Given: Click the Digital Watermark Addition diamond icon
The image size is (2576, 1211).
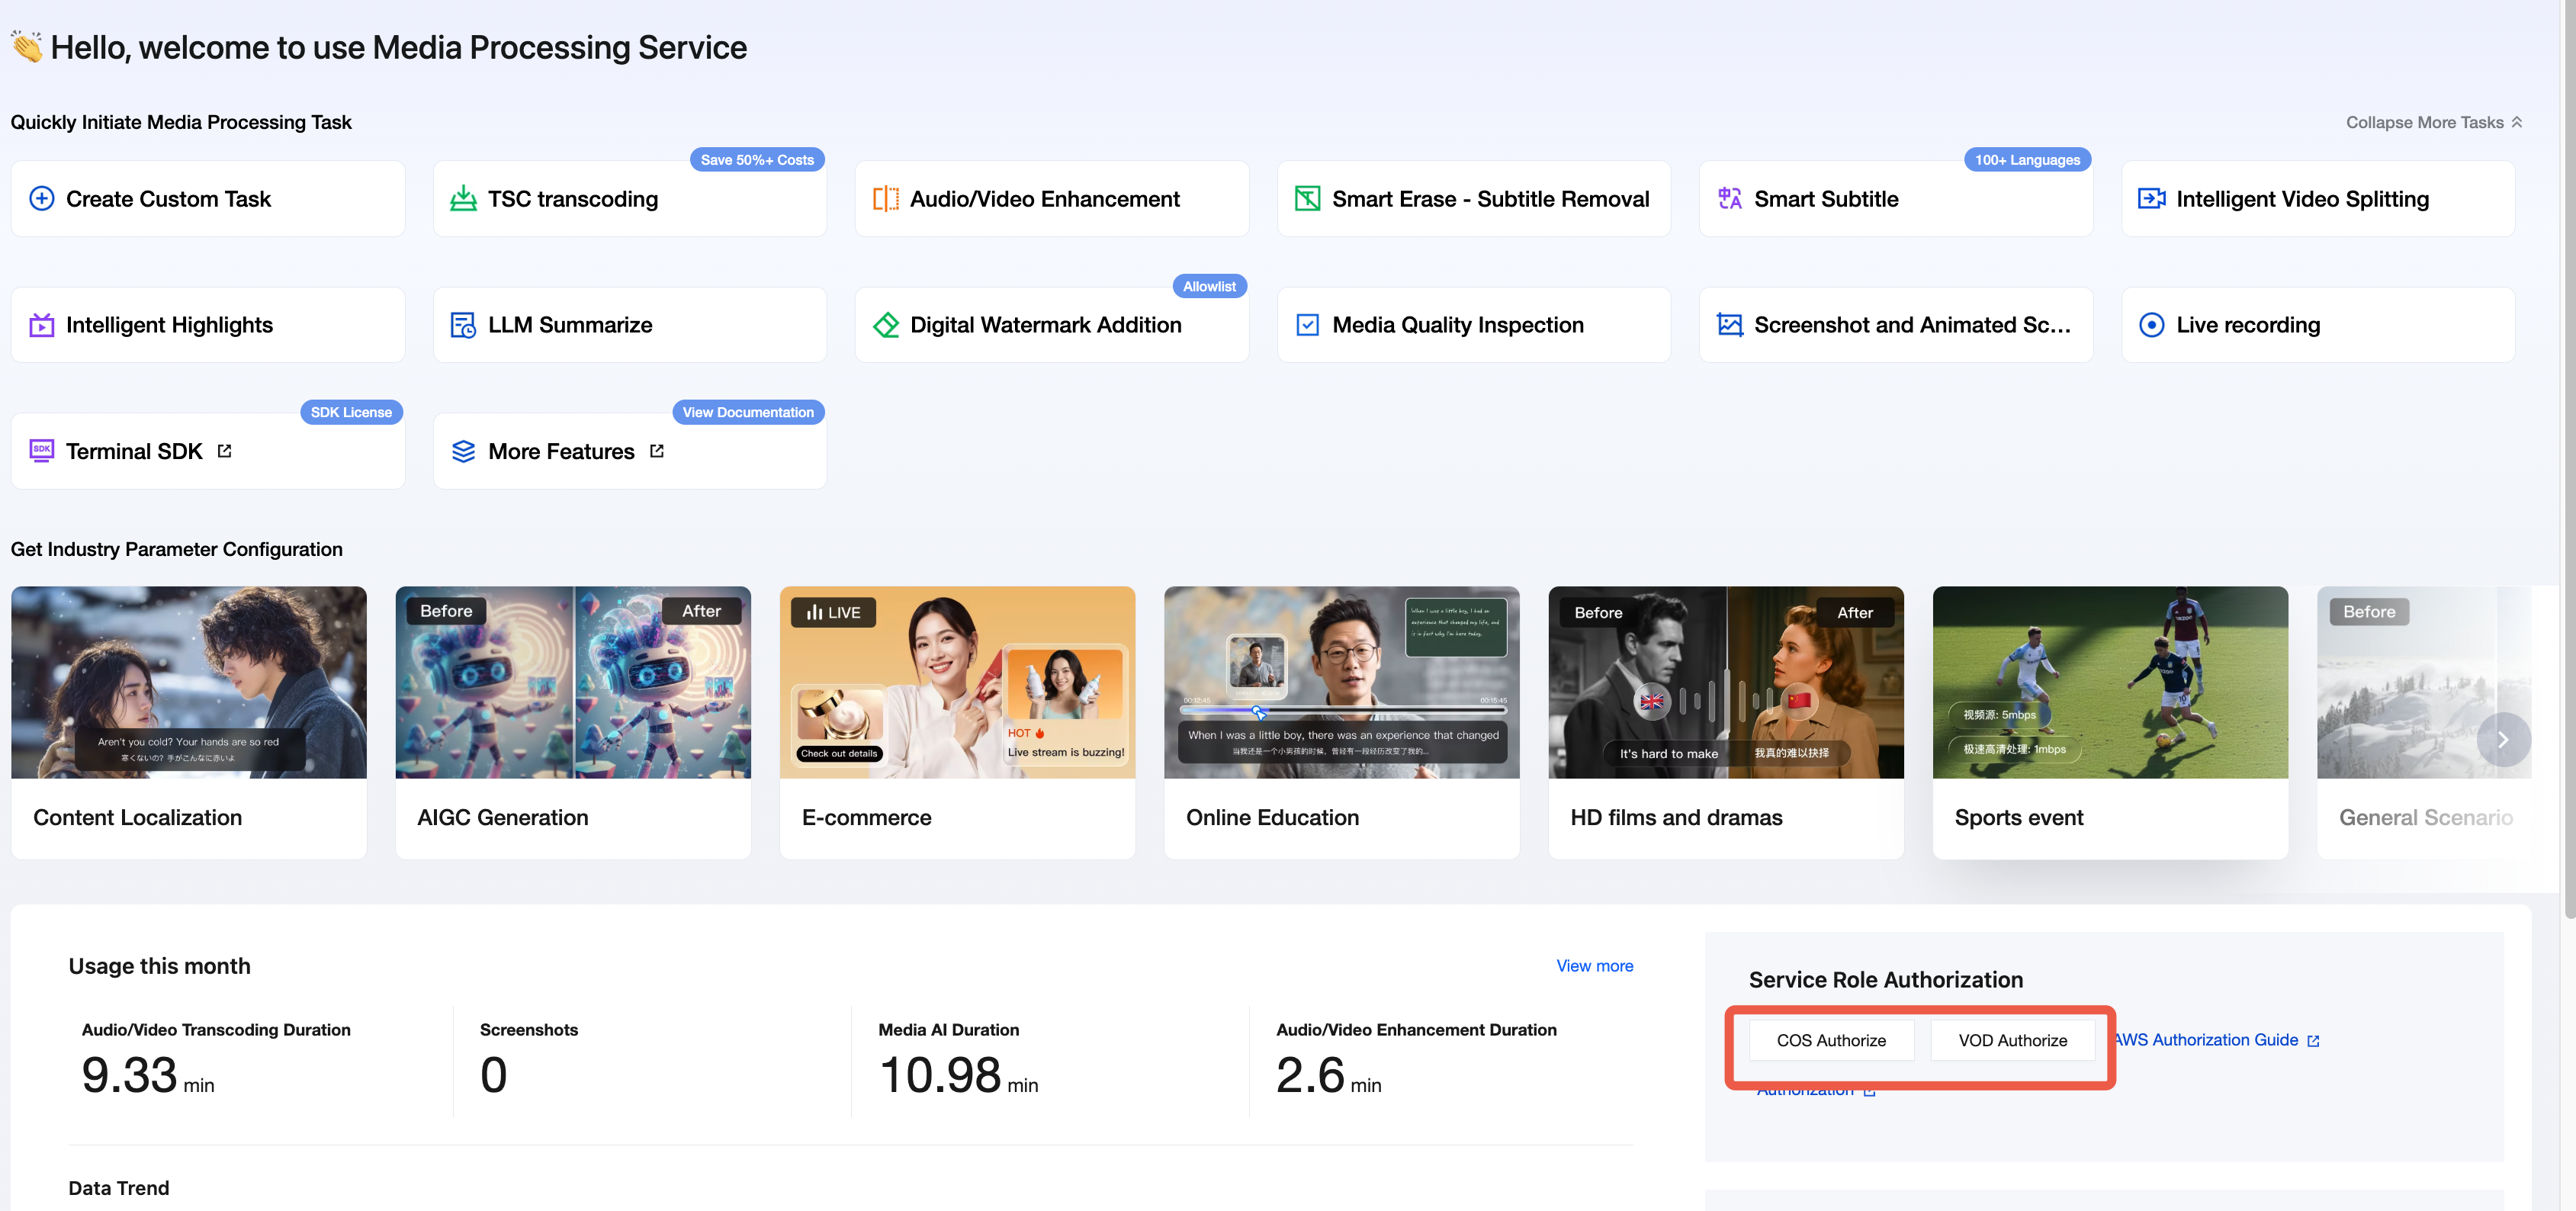Looking at the screenshot, I should click(885, 325).
